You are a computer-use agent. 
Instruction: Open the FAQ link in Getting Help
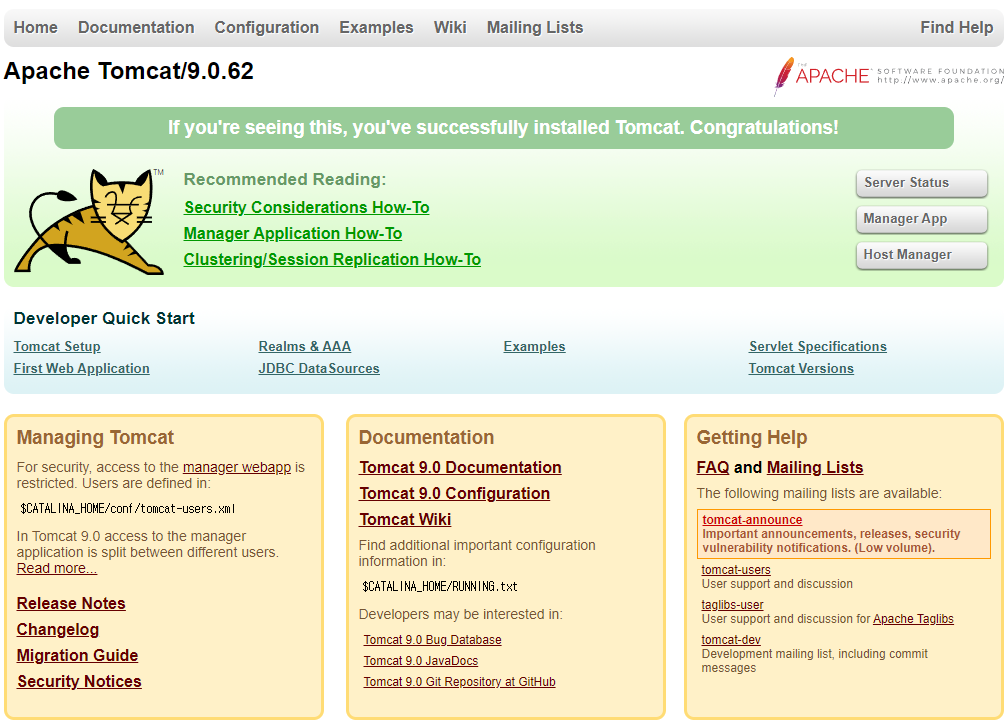click(x=713, y=467)
